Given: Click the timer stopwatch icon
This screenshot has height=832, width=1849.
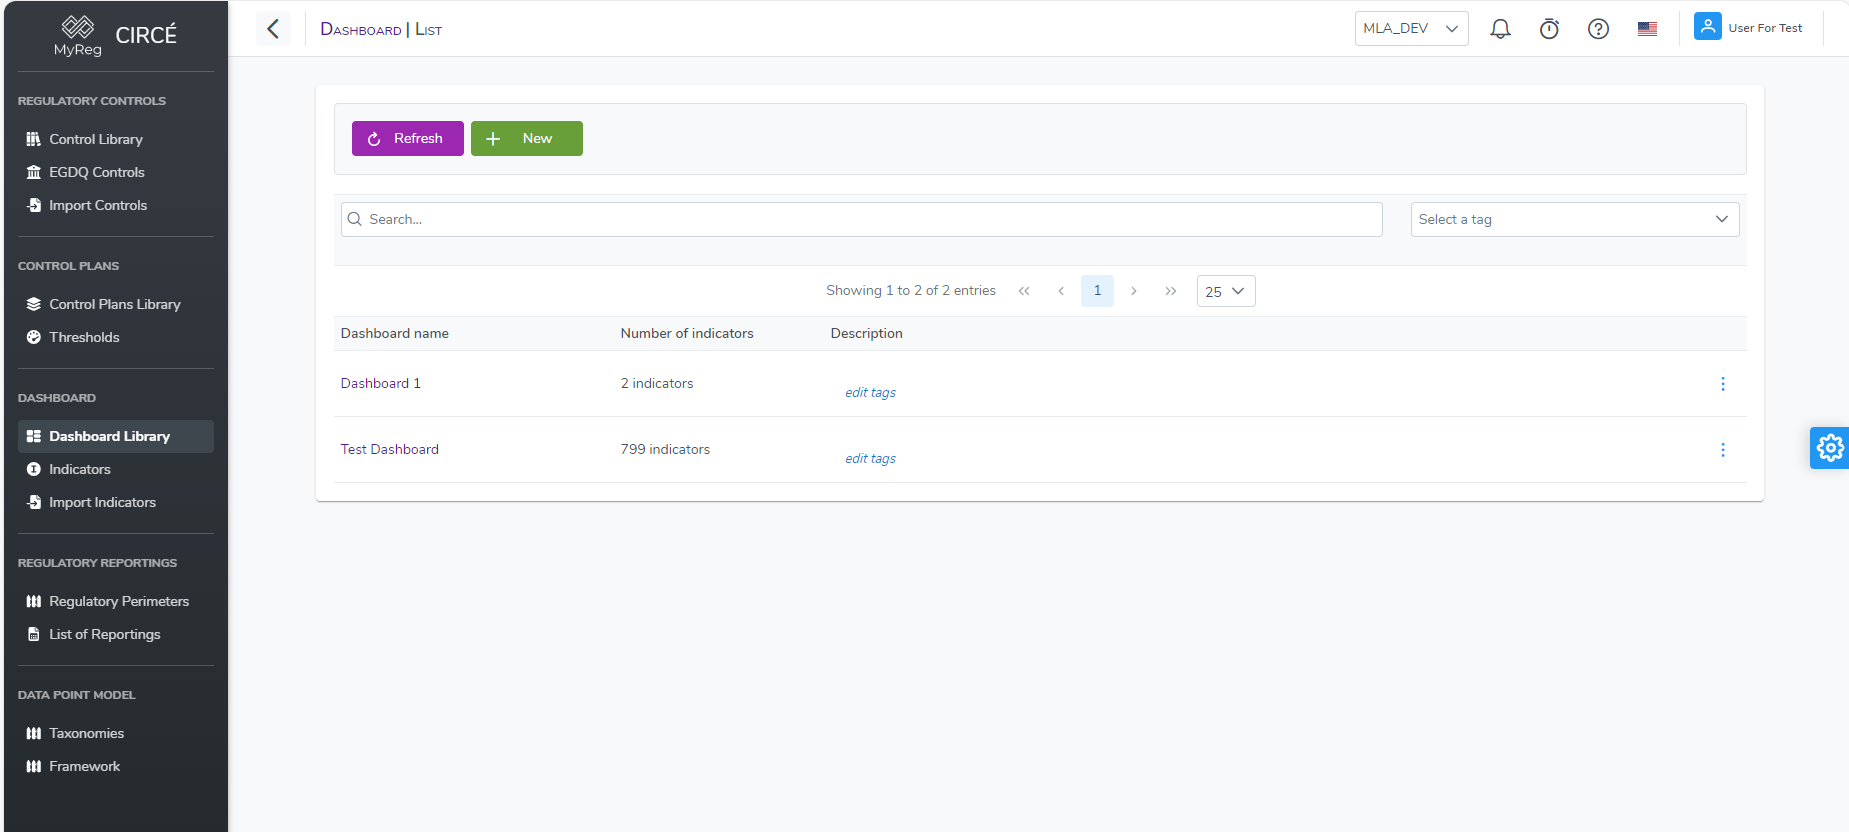Looking at the screenshot, I should coord(1549,29).
